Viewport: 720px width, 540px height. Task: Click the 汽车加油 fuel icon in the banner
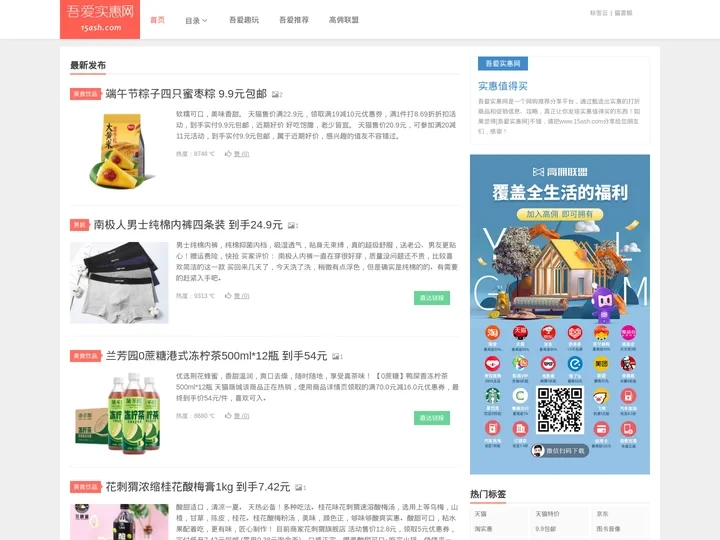[628, 396]
